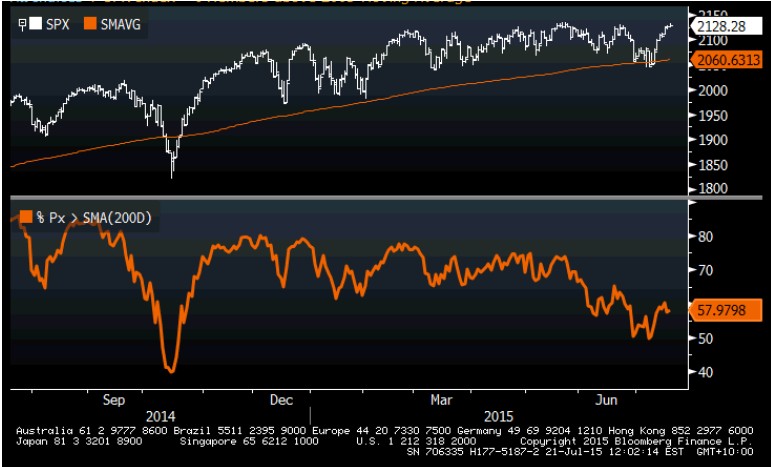Click the 2015 year label

499,417
